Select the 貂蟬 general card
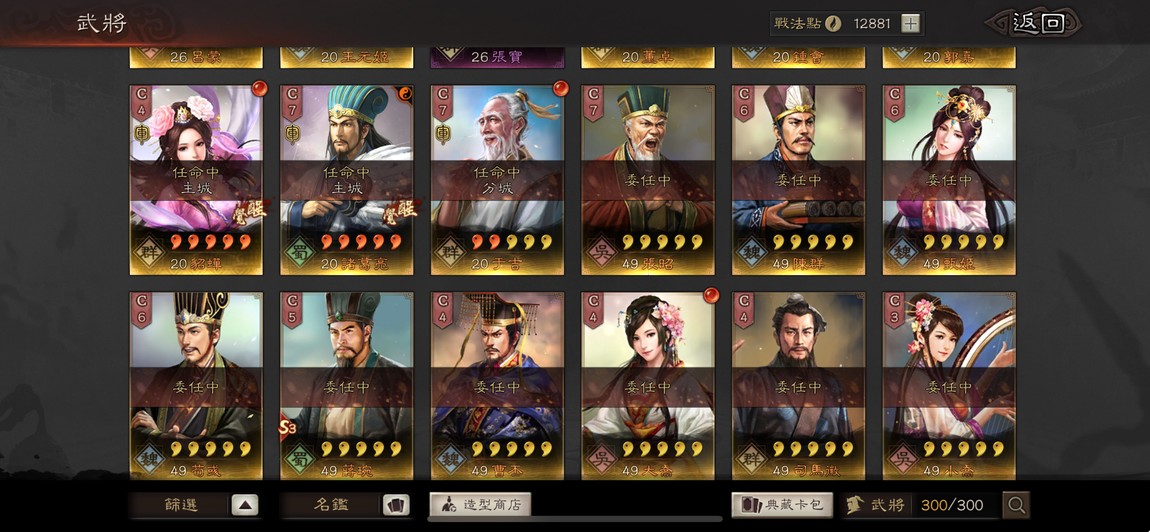 [196, 180]
